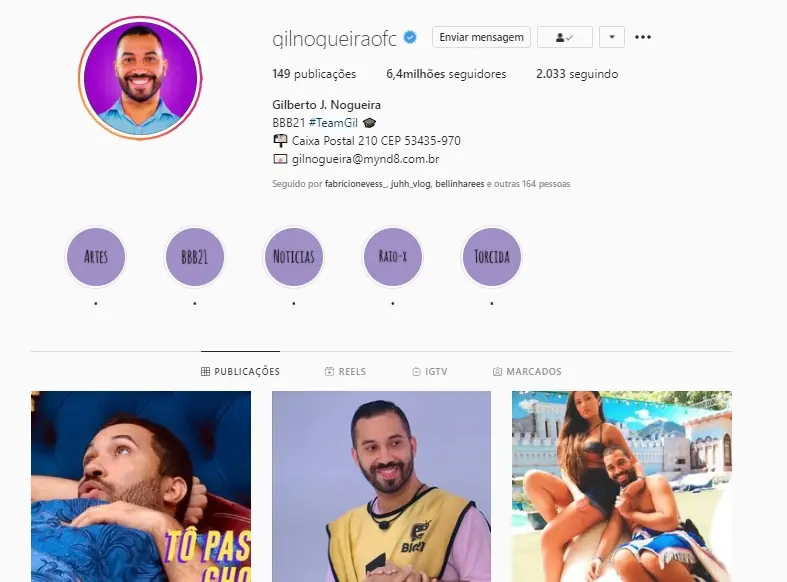The height and width of the screenshot is (582, 787).
Task: Open the Raio-x story highlight
Action: (x=392, y=257)
